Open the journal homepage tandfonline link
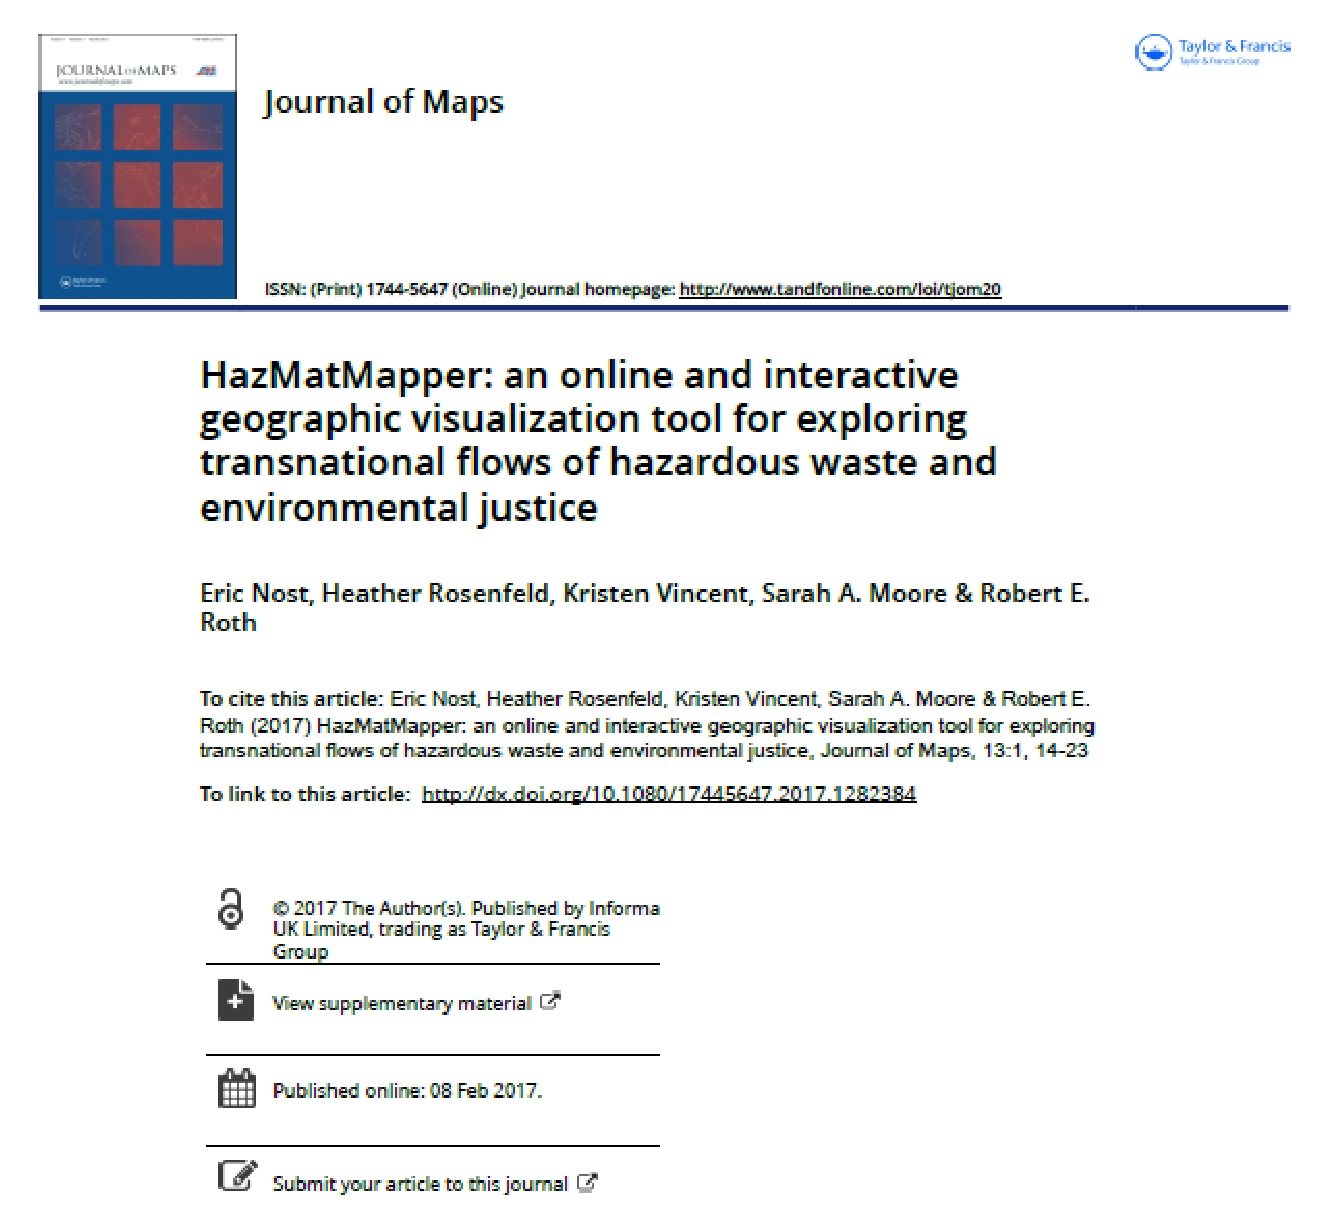1326x1209 pixels. click(x=840, y=289)
